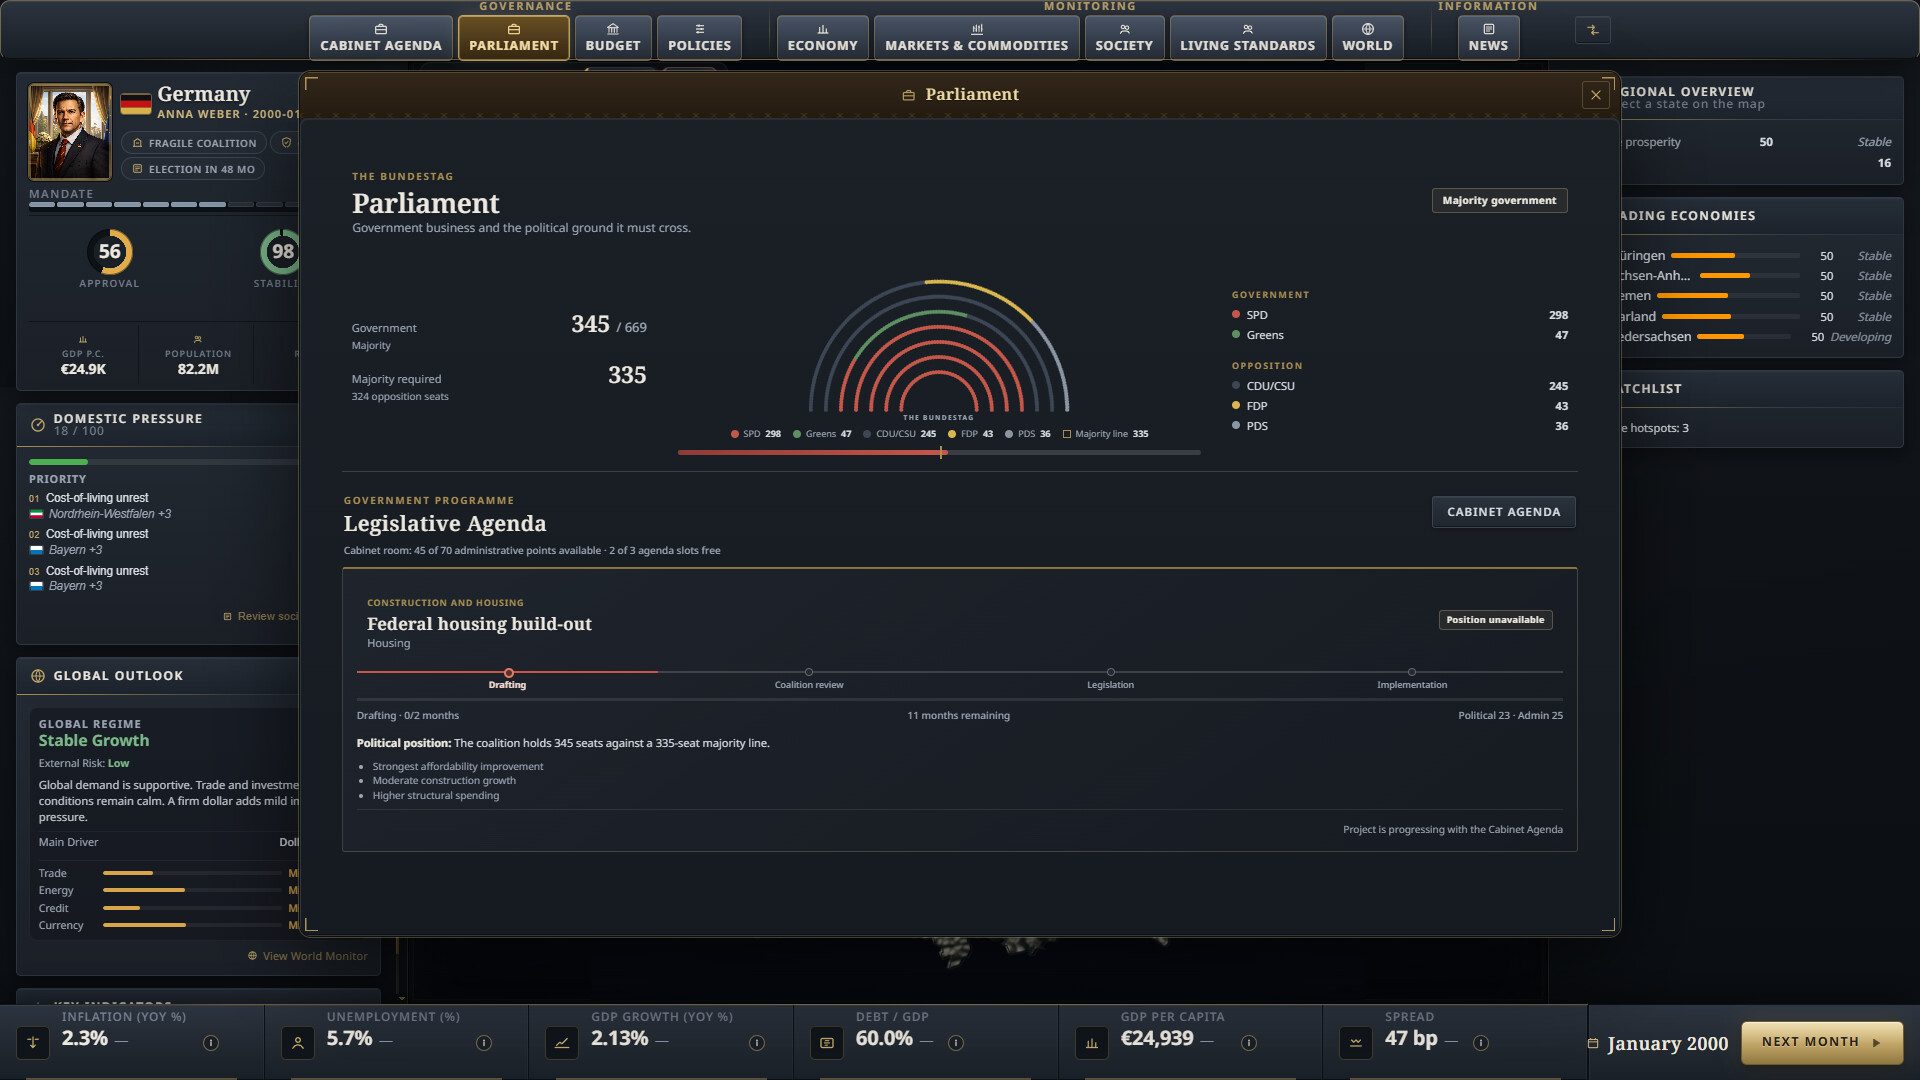Click the GDP growth chart icon
Screen dimensions: 1920x1080
[x=562, y=1043]
